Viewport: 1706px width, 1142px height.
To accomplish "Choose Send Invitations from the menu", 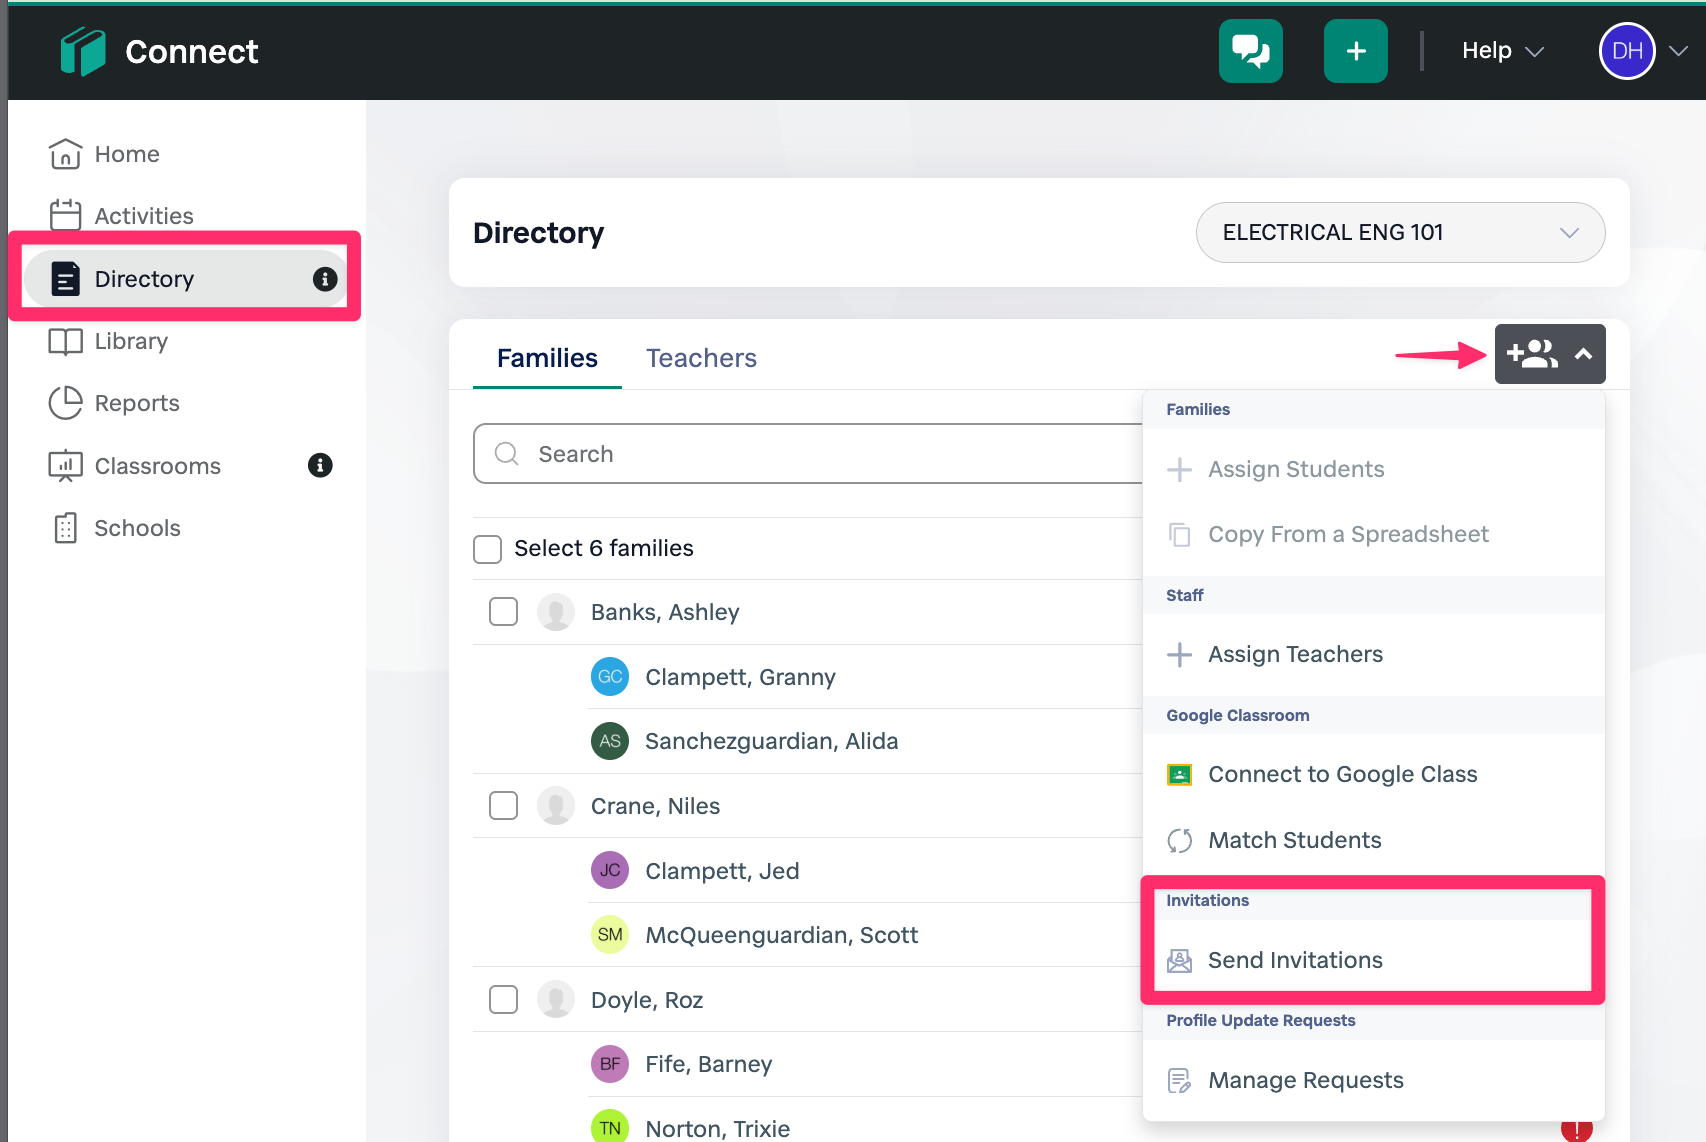I will click(1295, 960).
